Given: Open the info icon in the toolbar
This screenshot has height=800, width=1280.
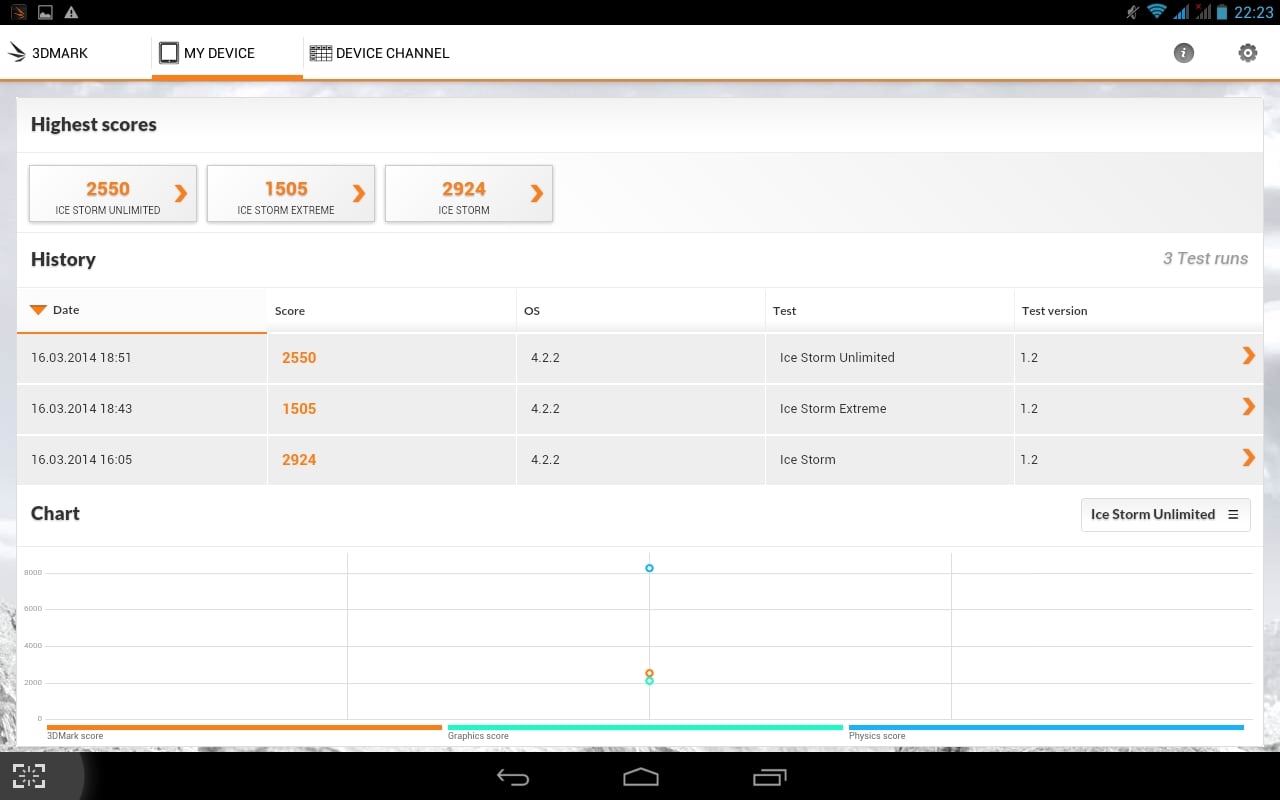Looking at the screenshot, I should tap(1184, 53).
